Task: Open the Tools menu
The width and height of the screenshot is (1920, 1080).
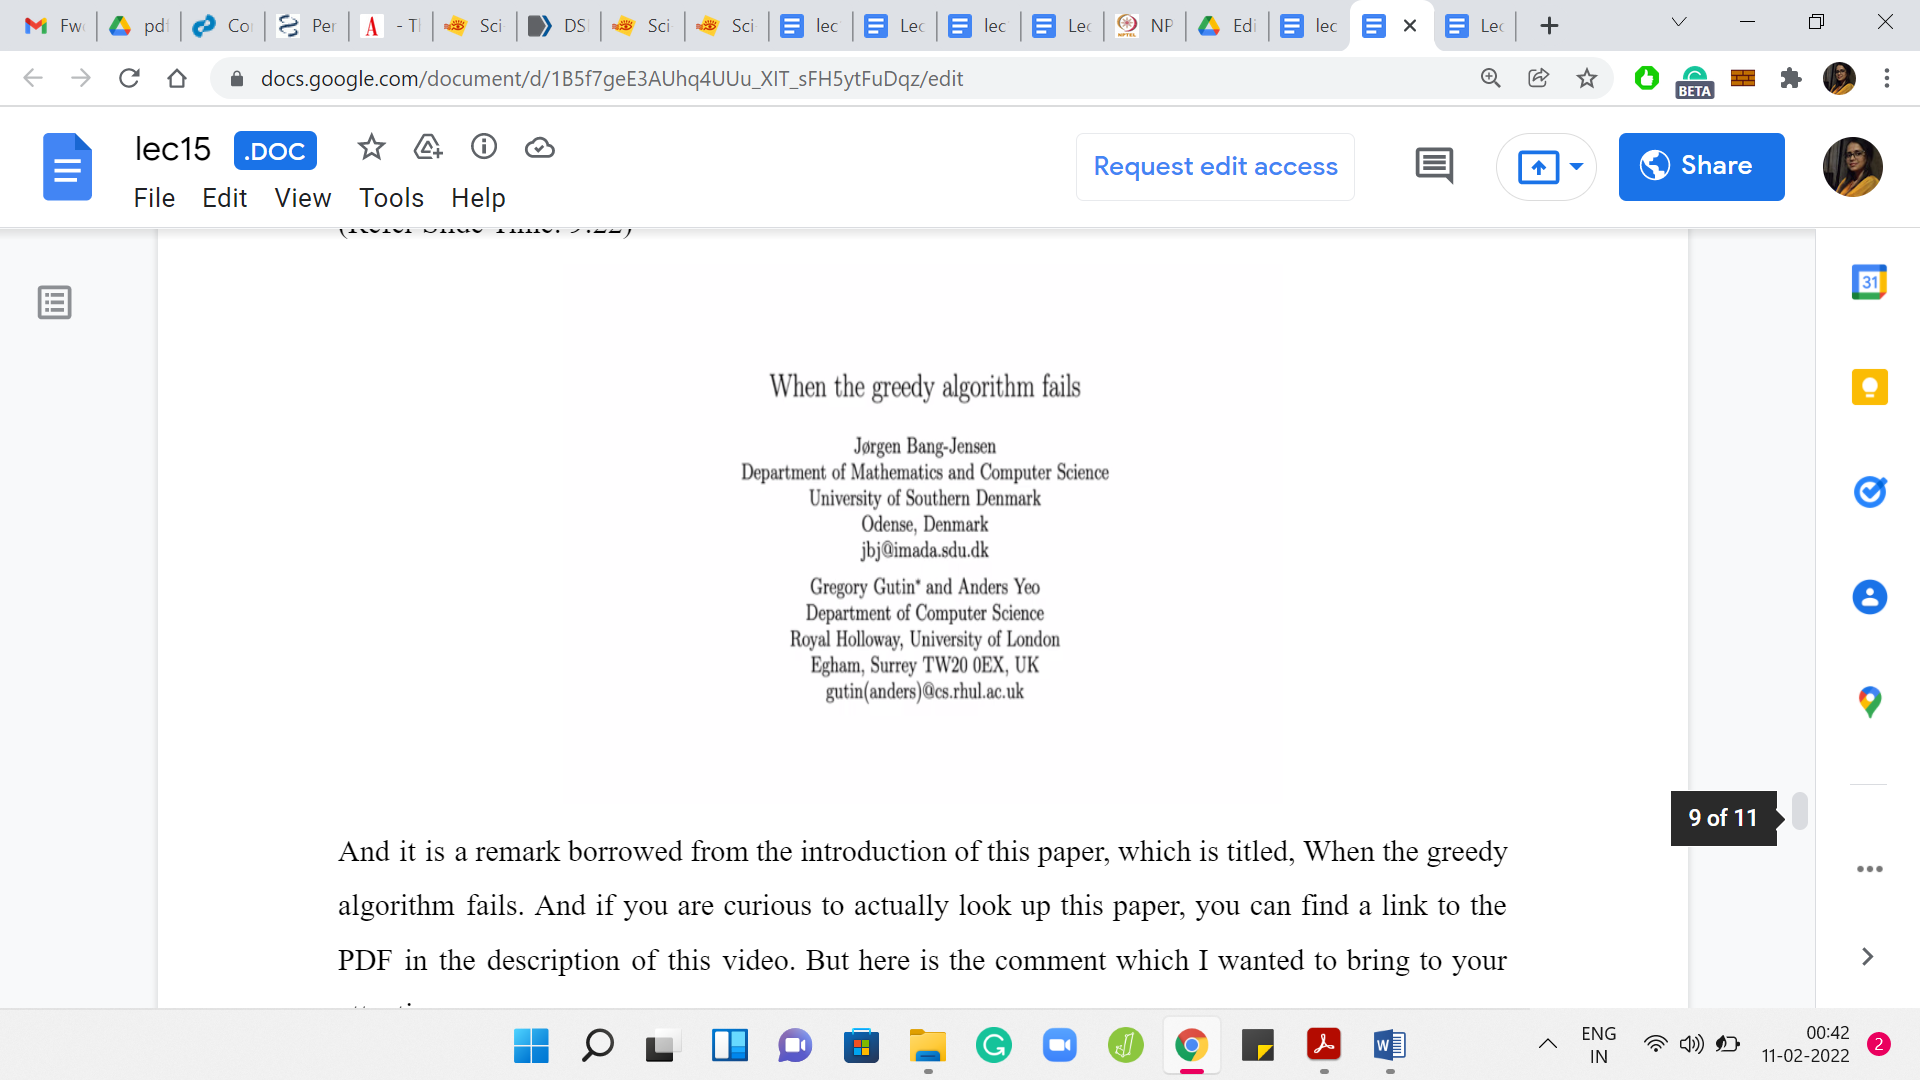Action: [x=391, y=198]
